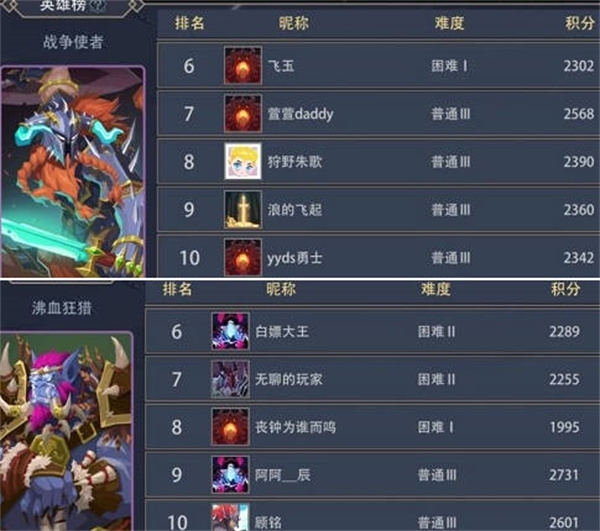Viewport: 600px width, 531px height.
Task: Click the 难度 column header in bottom table
Action: pos(435,289)
